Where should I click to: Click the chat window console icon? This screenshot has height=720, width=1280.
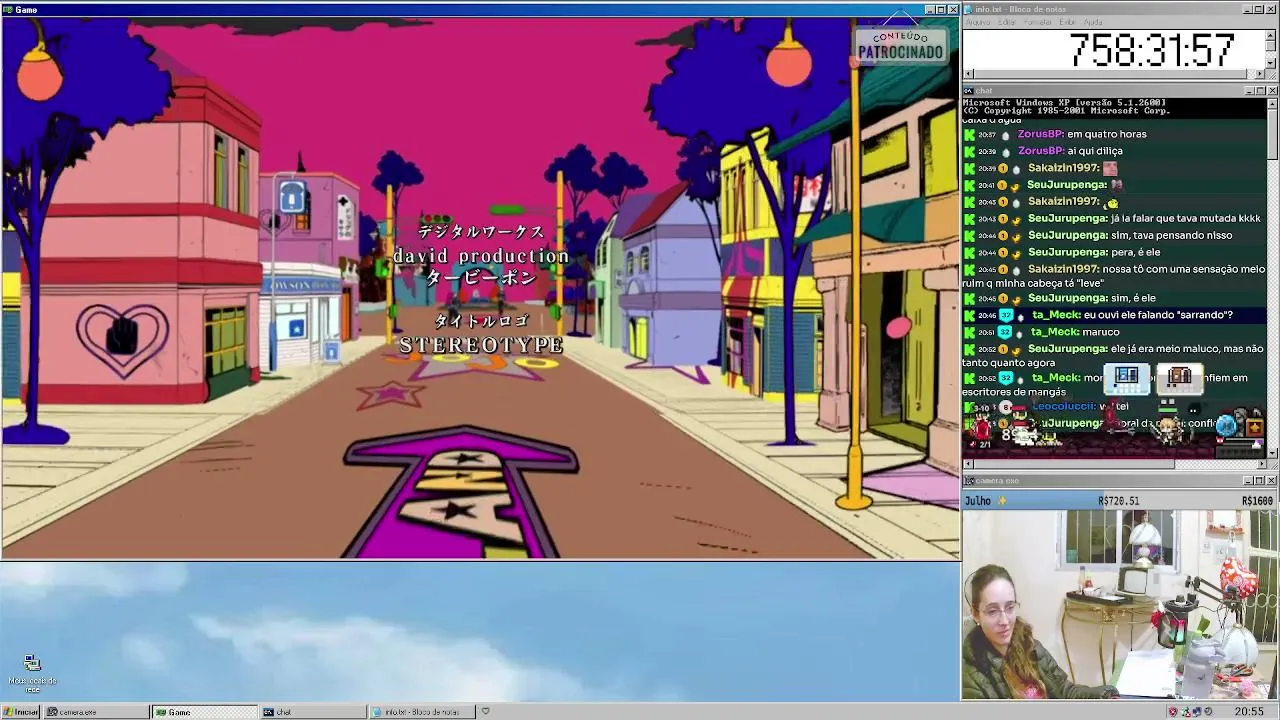tap(968, 91)
